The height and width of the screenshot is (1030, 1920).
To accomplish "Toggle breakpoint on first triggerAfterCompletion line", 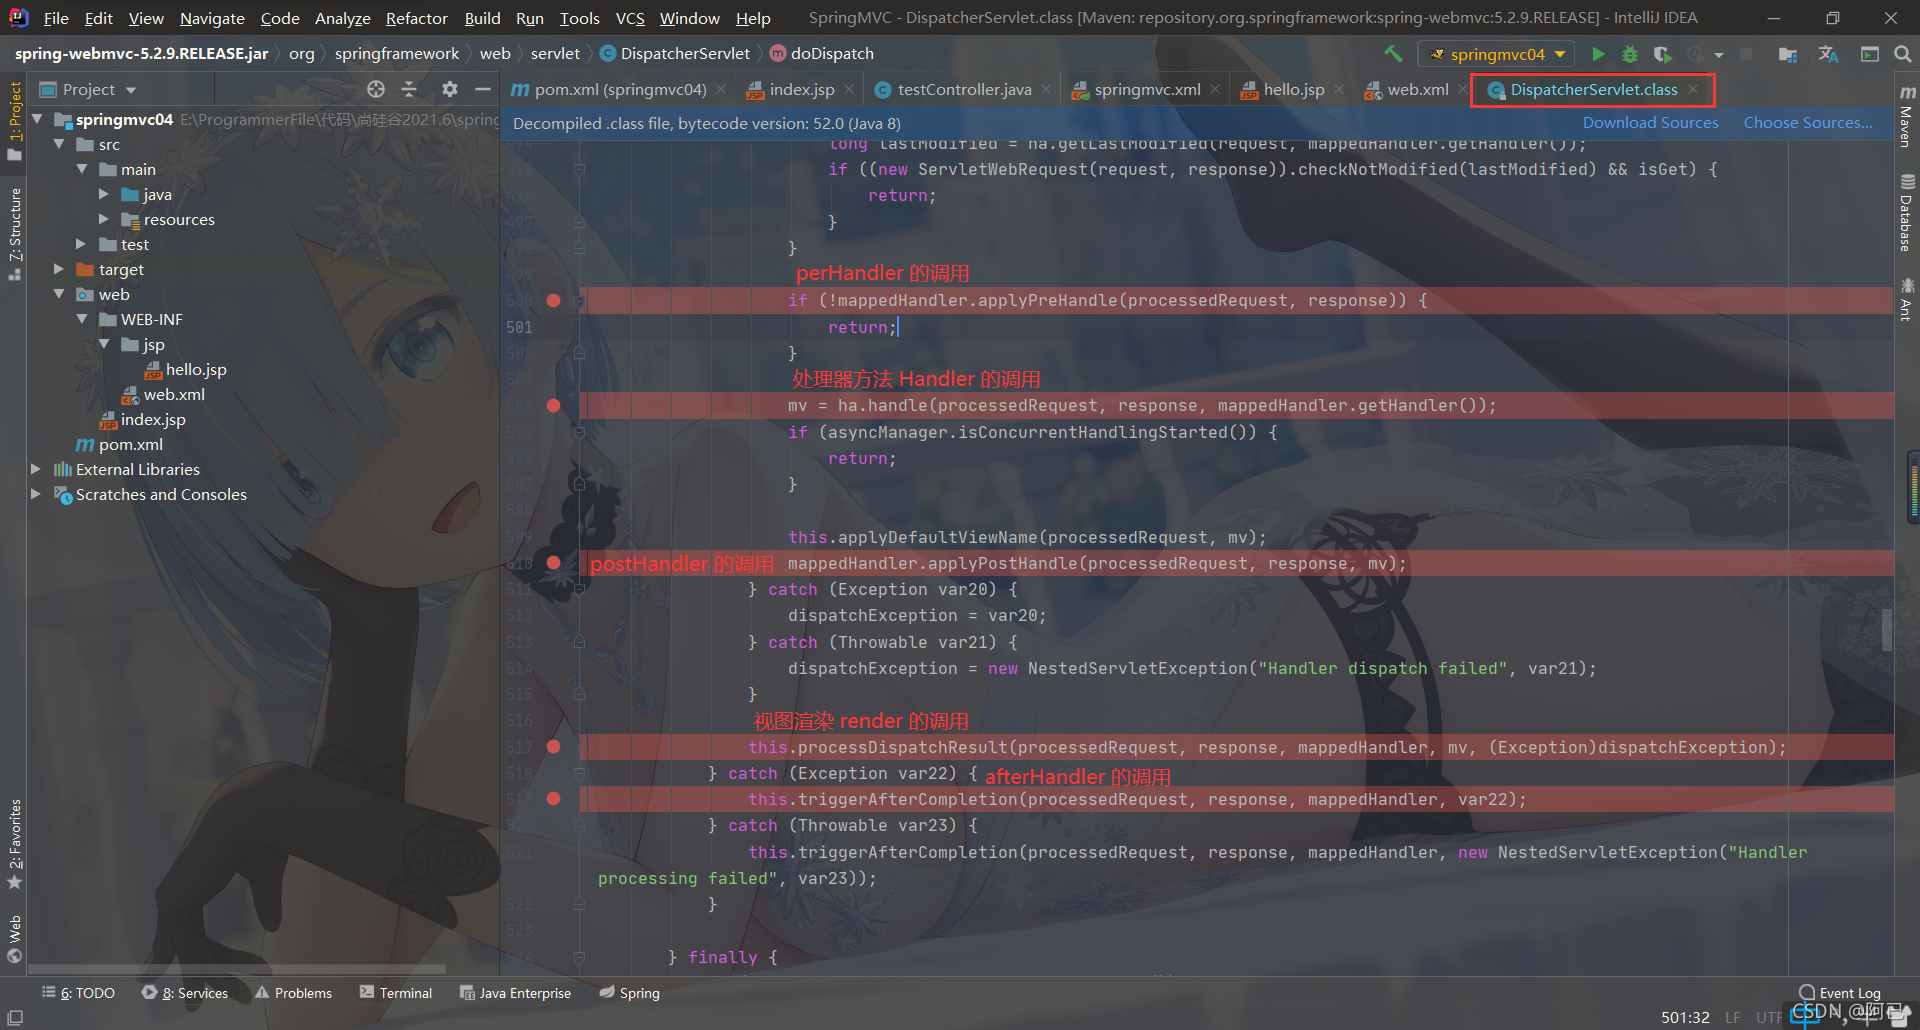I will pos(553,799).
